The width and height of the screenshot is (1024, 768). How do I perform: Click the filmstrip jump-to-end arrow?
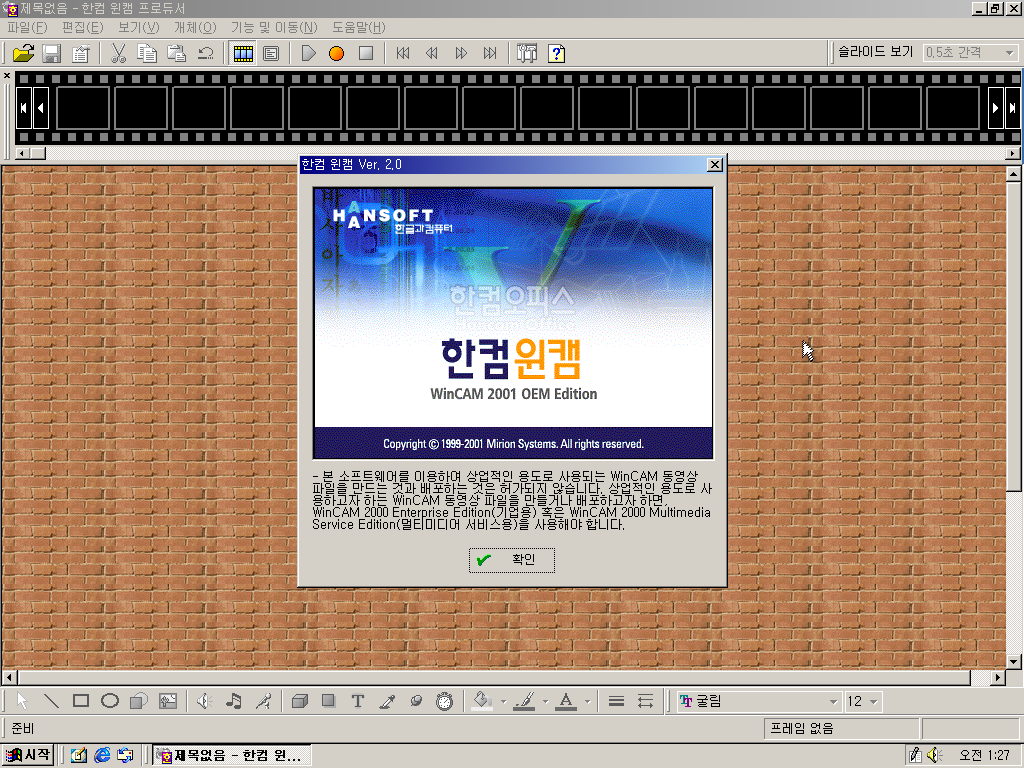point(1012,108)
